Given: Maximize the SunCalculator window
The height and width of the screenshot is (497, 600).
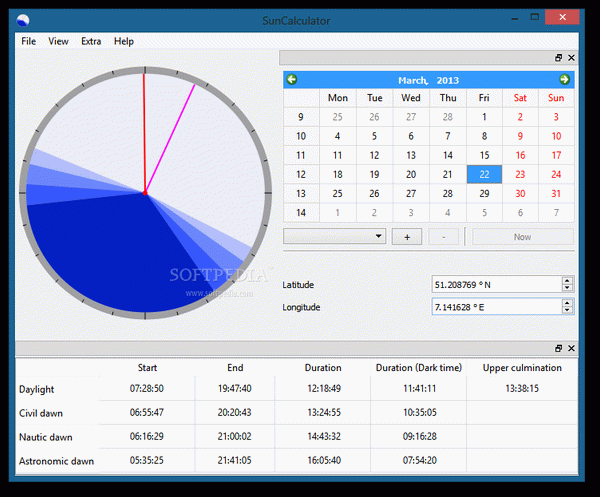Looking at the screenshot, I should [x=535, y=17].
